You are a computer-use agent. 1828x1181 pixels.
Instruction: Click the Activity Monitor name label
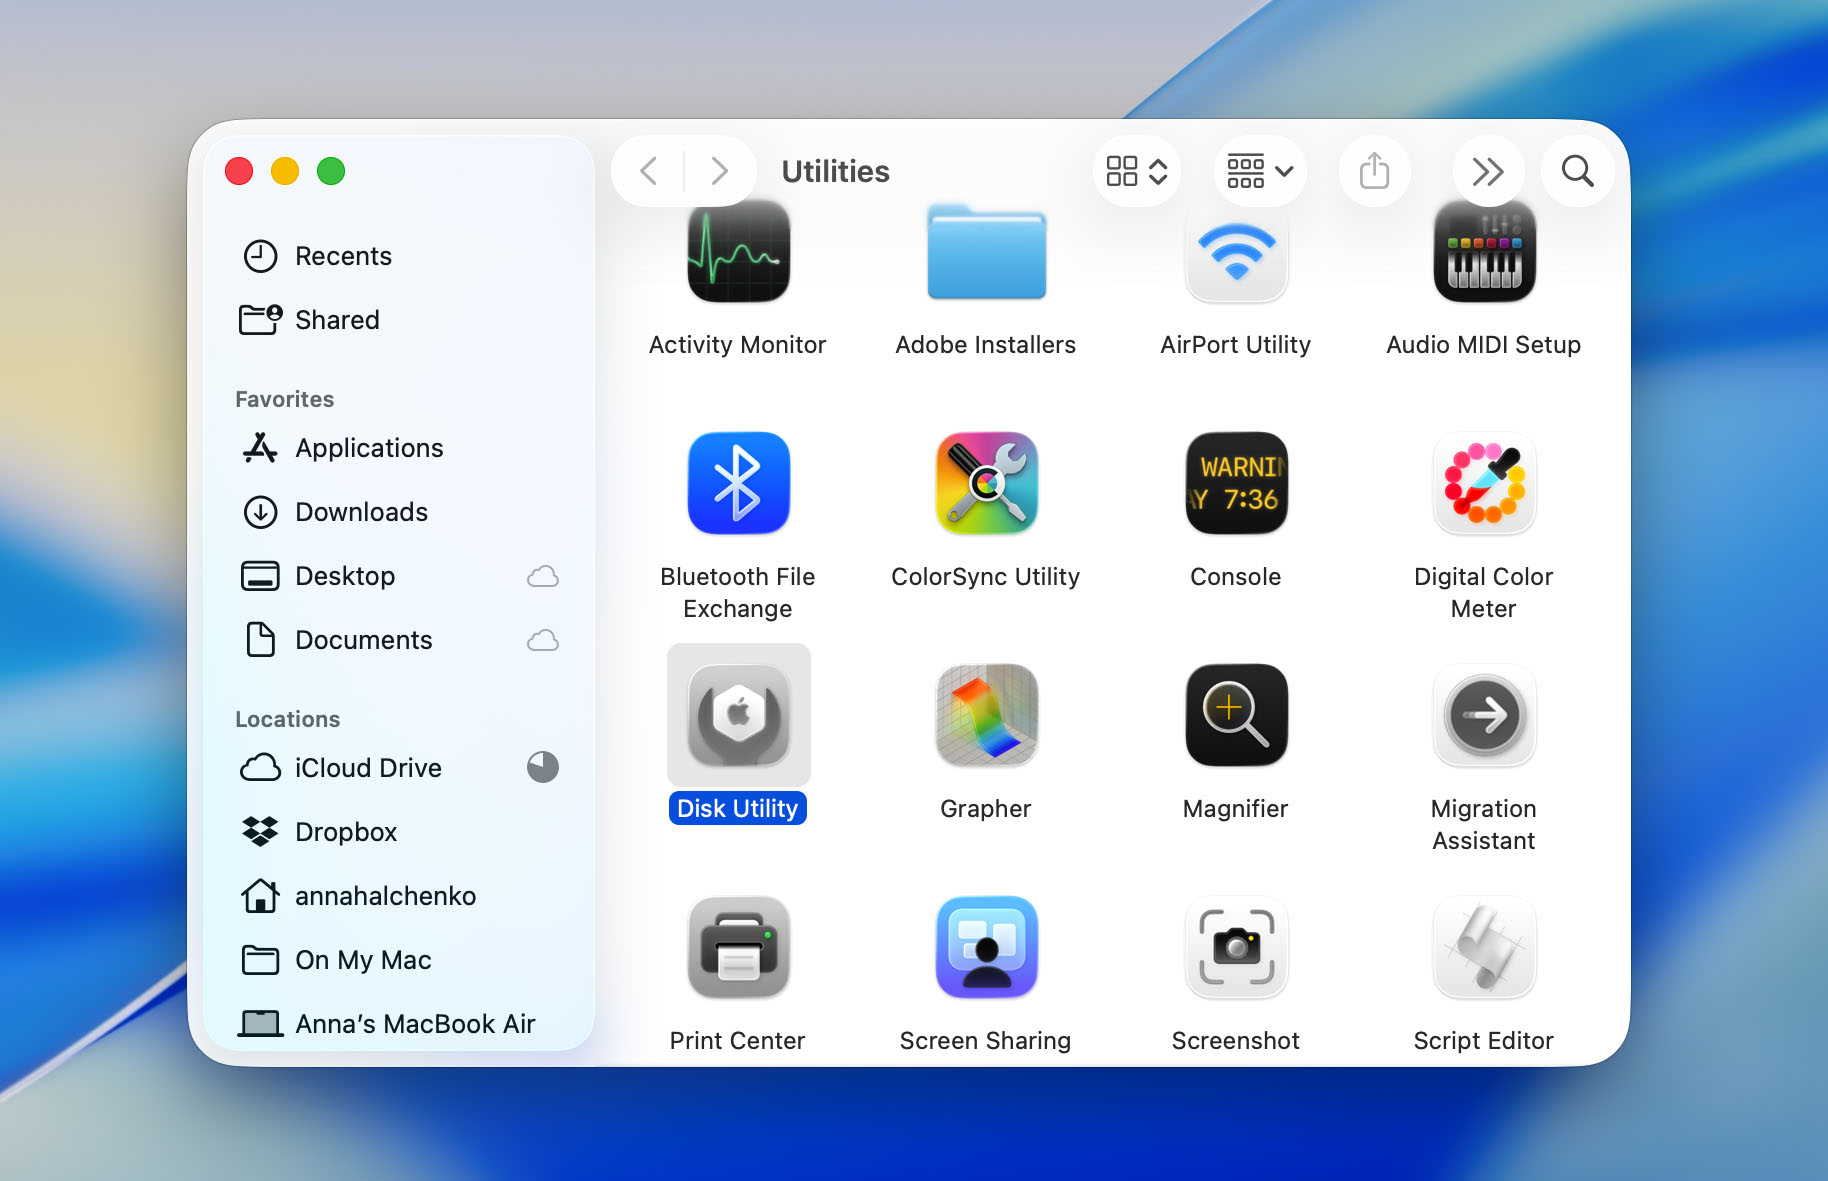tap(738, 345)
